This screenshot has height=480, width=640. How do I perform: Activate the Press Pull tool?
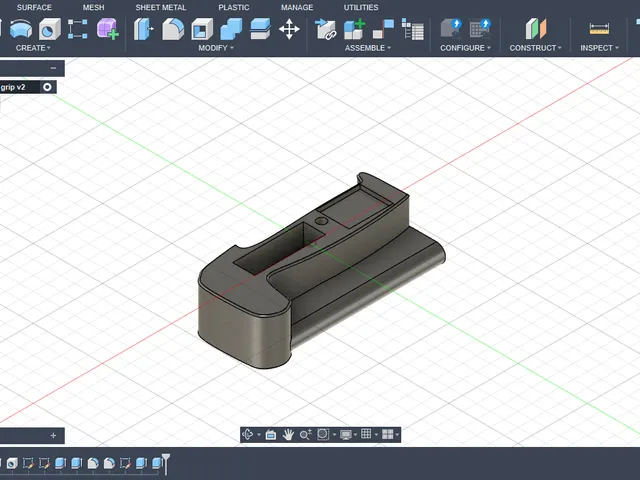pyautogui.click(x=143, y=29)
